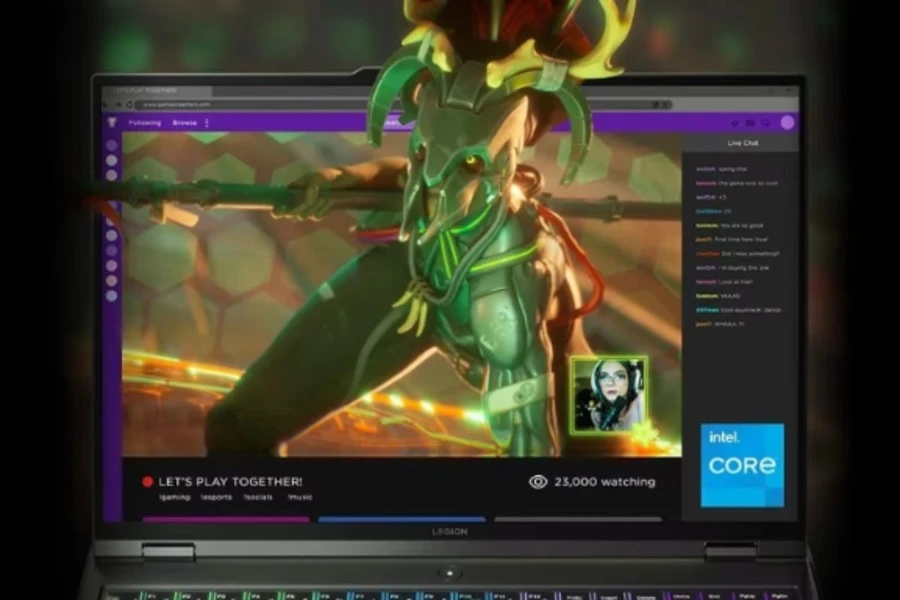Open the three-dot more options menu
Image resolution: width=900 pixels, height=600 pixels.
pyautogui.click(x=207, y=123)
